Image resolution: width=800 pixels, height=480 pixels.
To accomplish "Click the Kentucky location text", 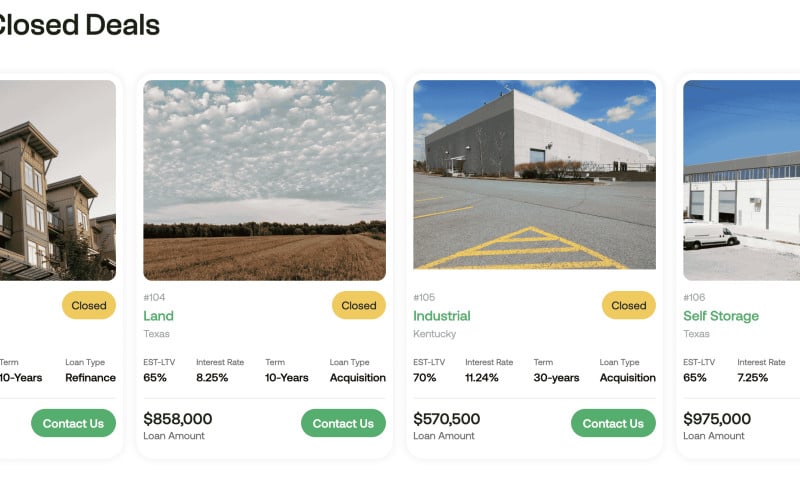I will tap(435, 334).
